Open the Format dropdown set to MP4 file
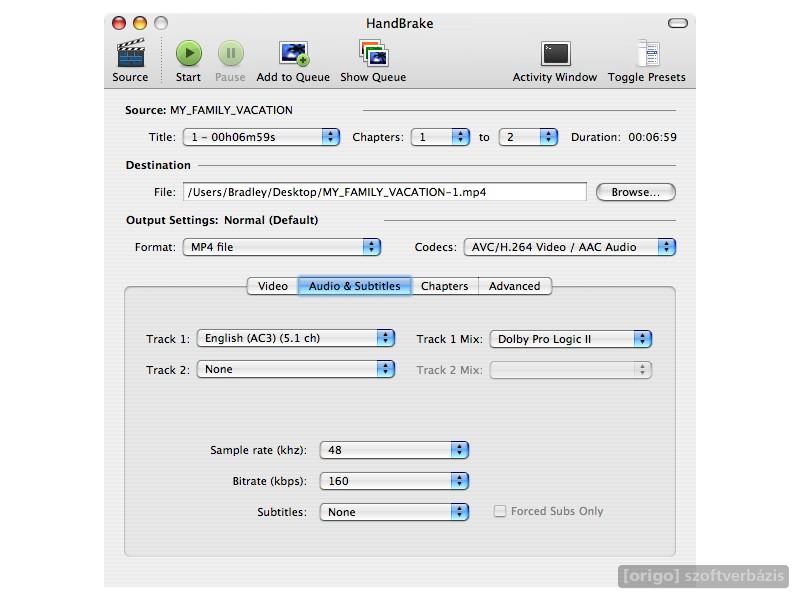The image size is (800, 600). (x=282, y=247)
